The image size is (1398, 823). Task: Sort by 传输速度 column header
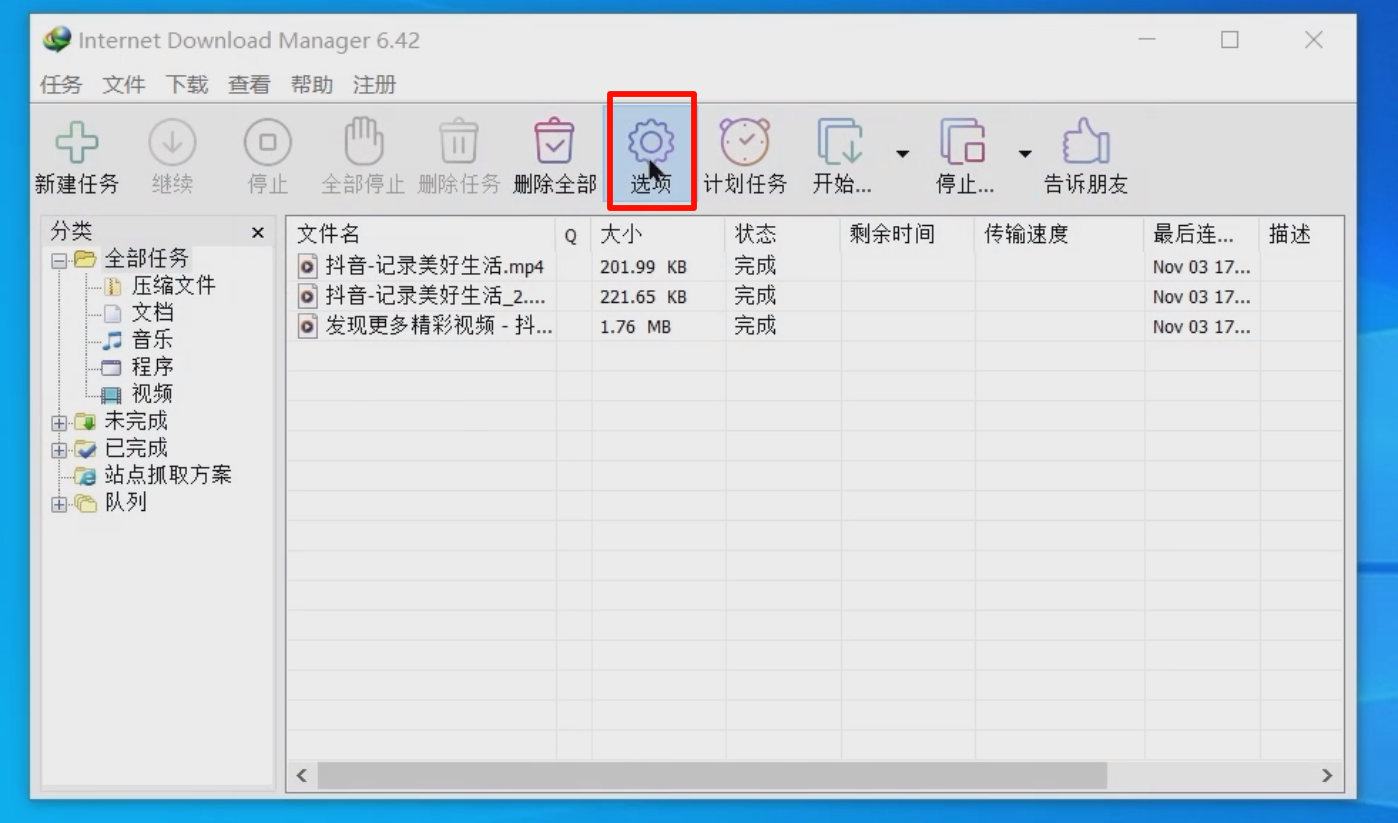coord(1059,234)
